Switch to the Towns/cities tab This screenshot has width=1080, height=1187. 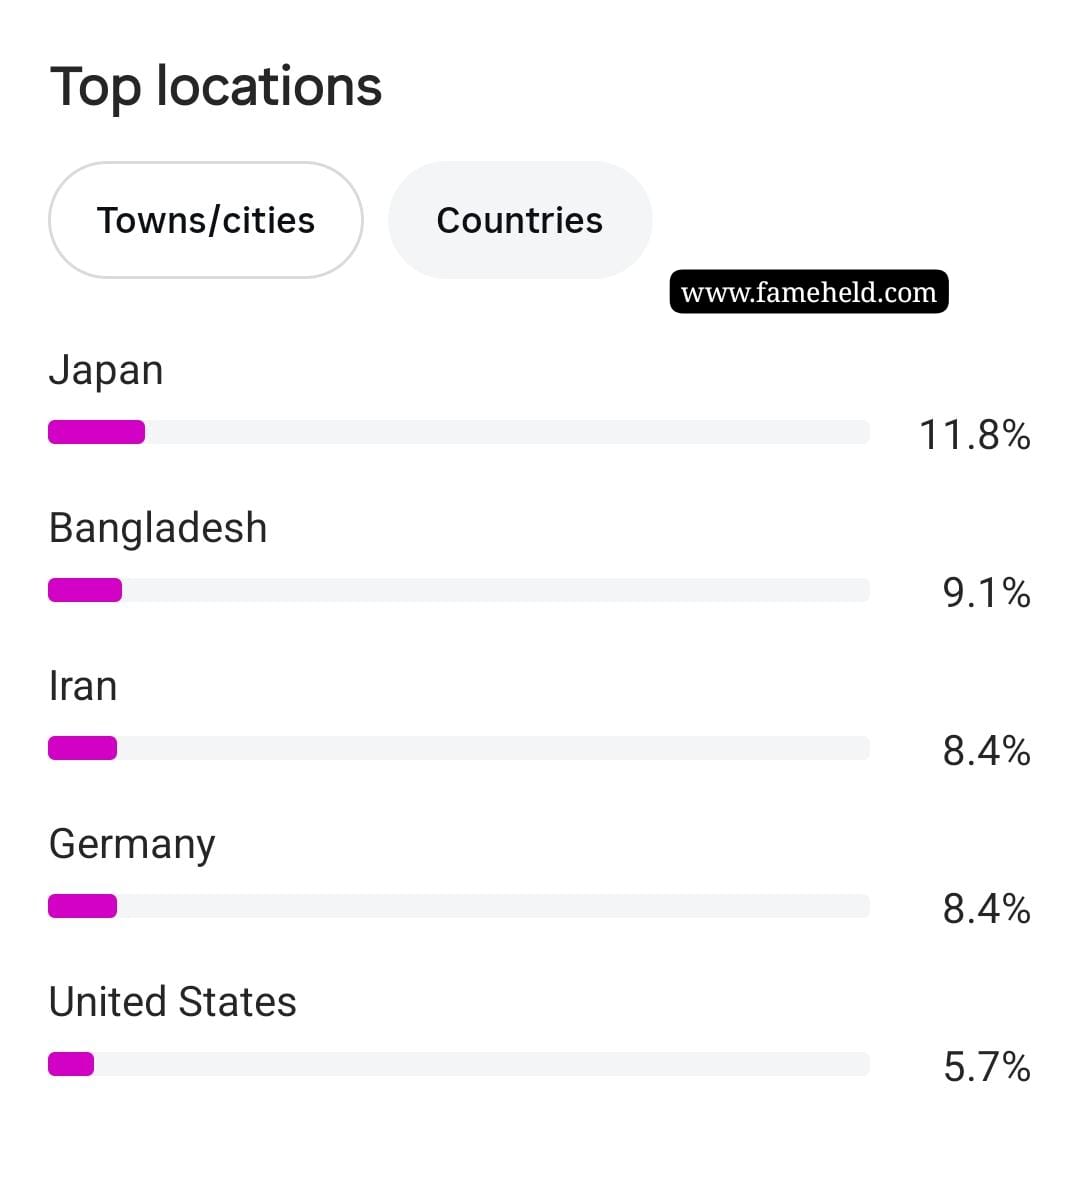[206, 220]
